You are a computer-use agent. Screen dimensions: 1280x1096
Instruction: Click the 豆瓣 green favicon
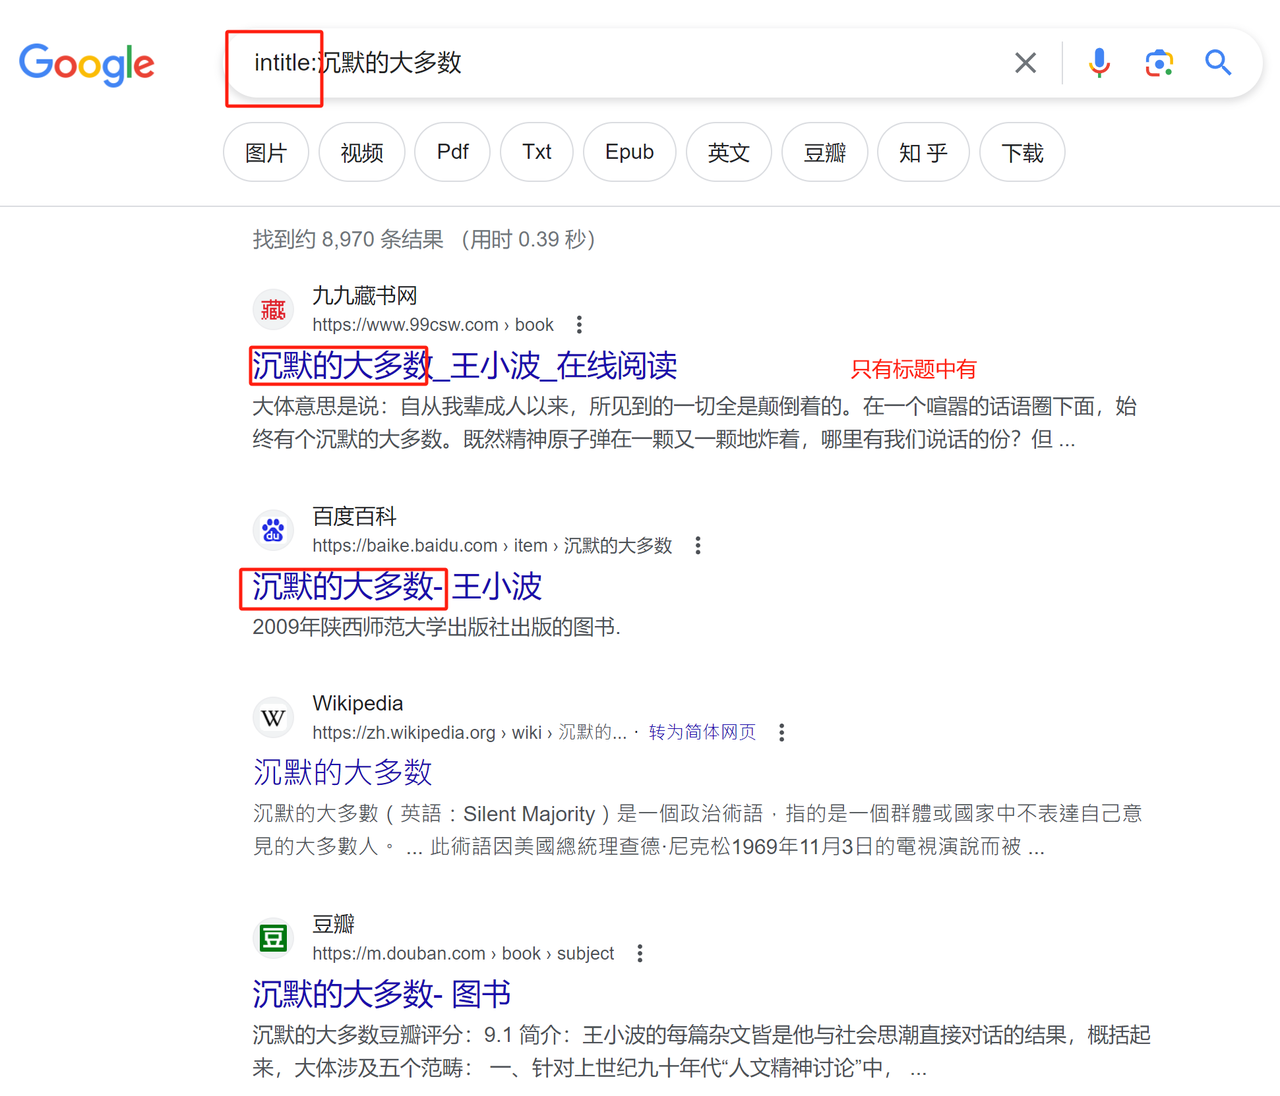[x=273, y=939]
